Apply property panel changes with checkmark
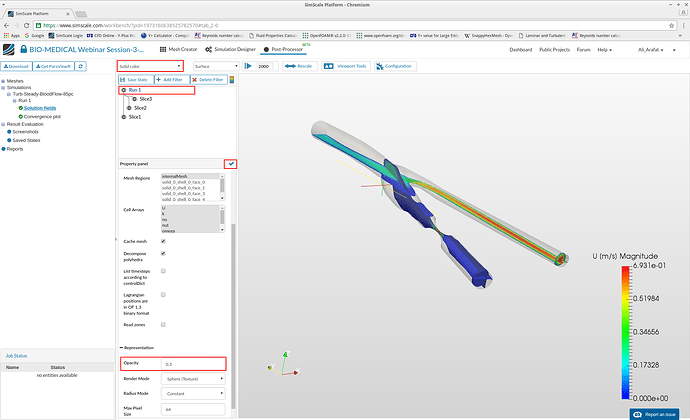Viewport: 690px width, 420px height. [x=231, y=164]
